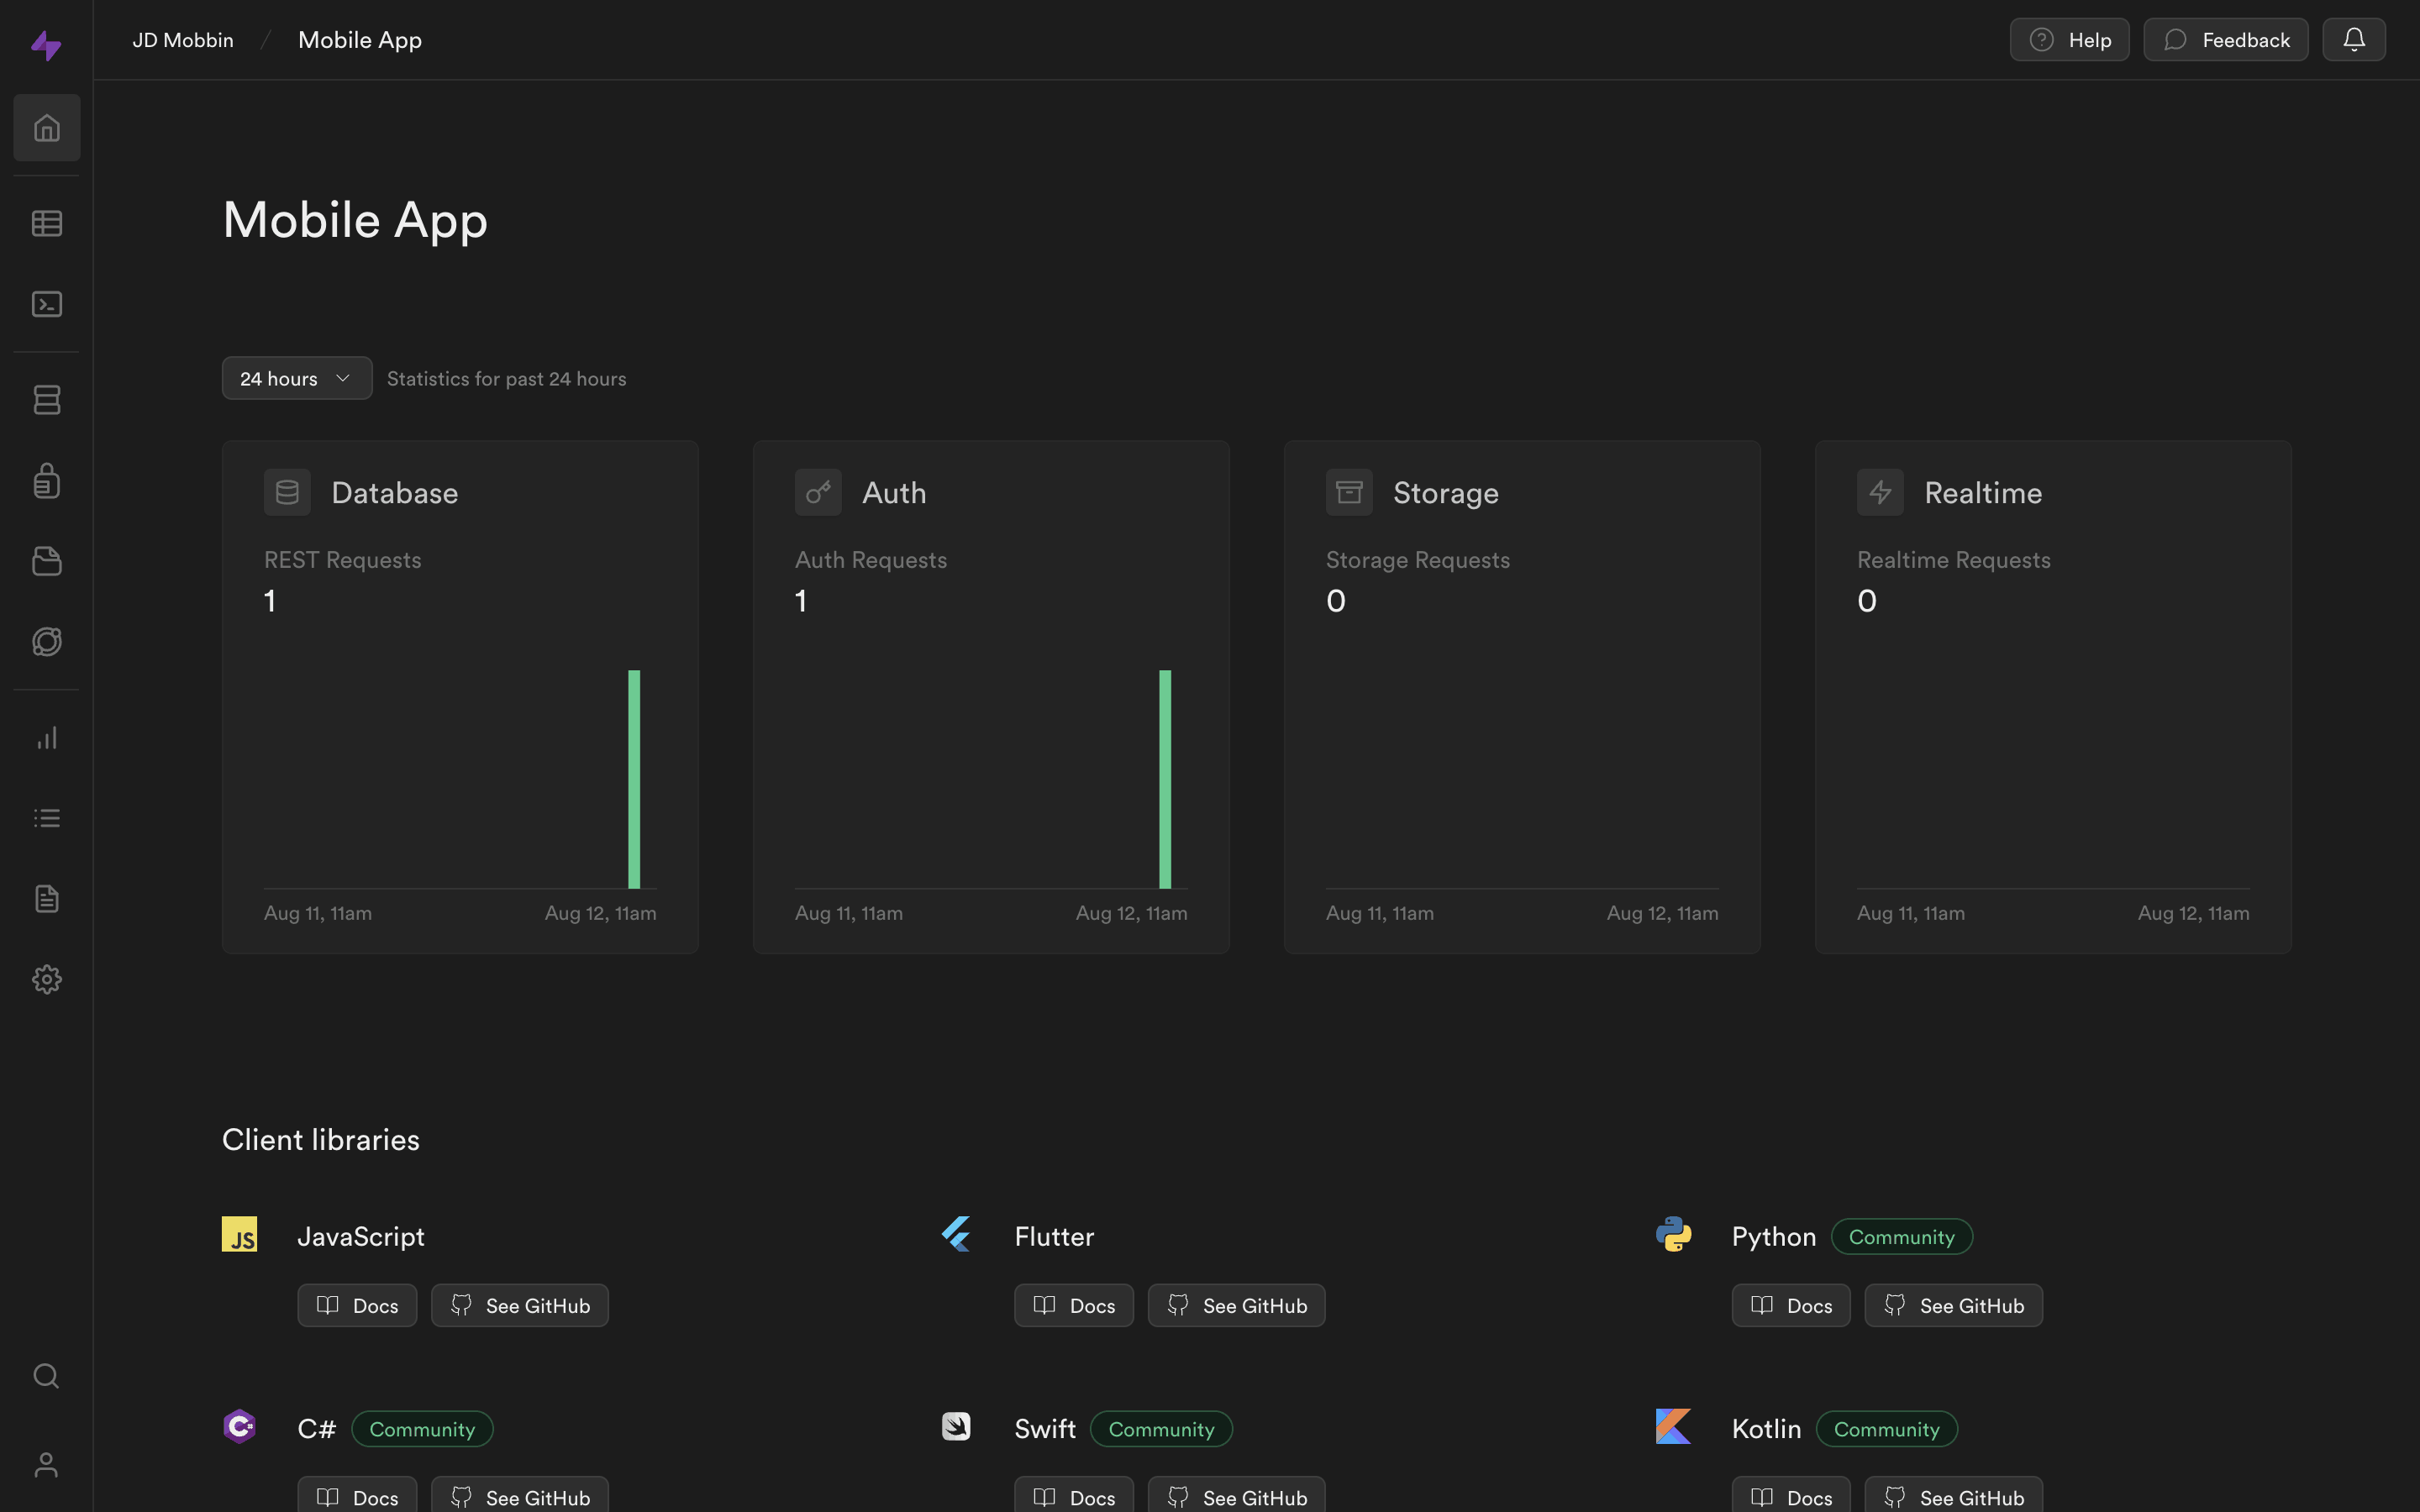Expand the 24 hours time range dropdown
The image size is (2420, 1512).
tap(296, 379)
